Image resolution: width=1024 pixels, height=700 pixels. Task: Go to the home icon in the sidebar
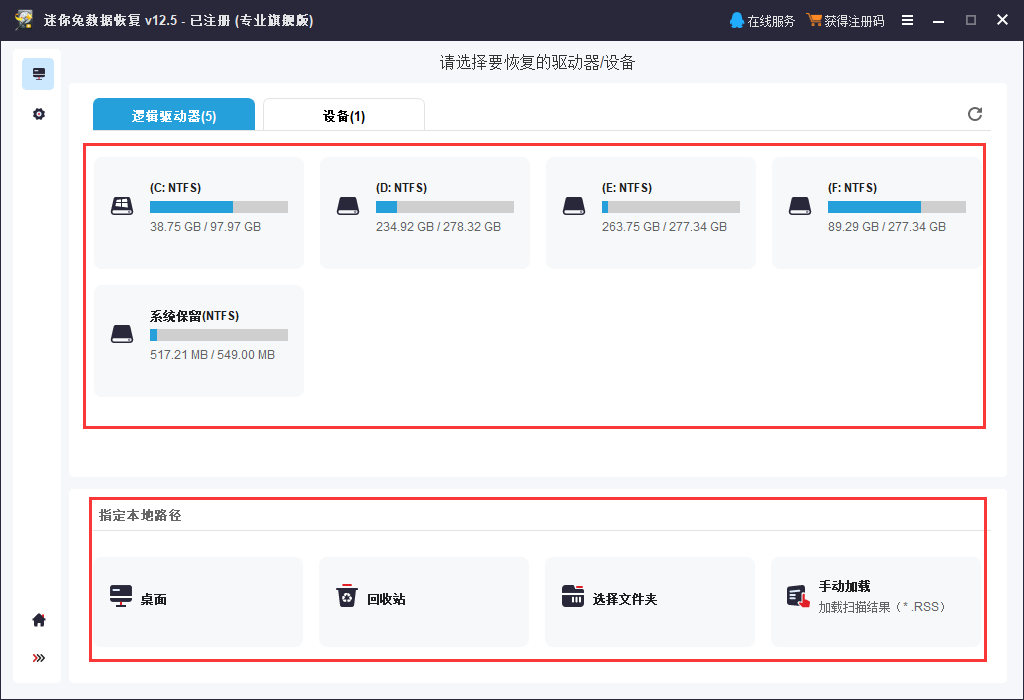coord(39,620)
